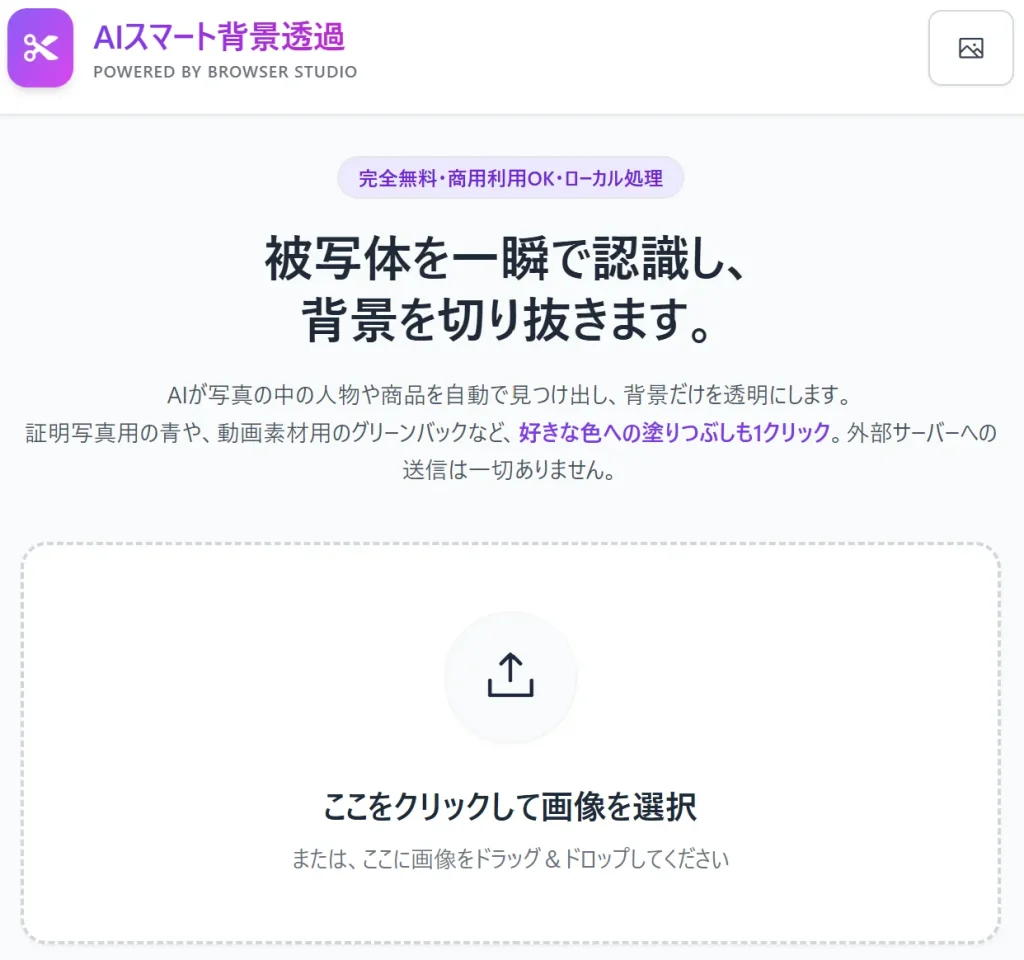Click the highlighted 好きな色への塗りつぶしも1クリック text

click(x=675, y=432)
